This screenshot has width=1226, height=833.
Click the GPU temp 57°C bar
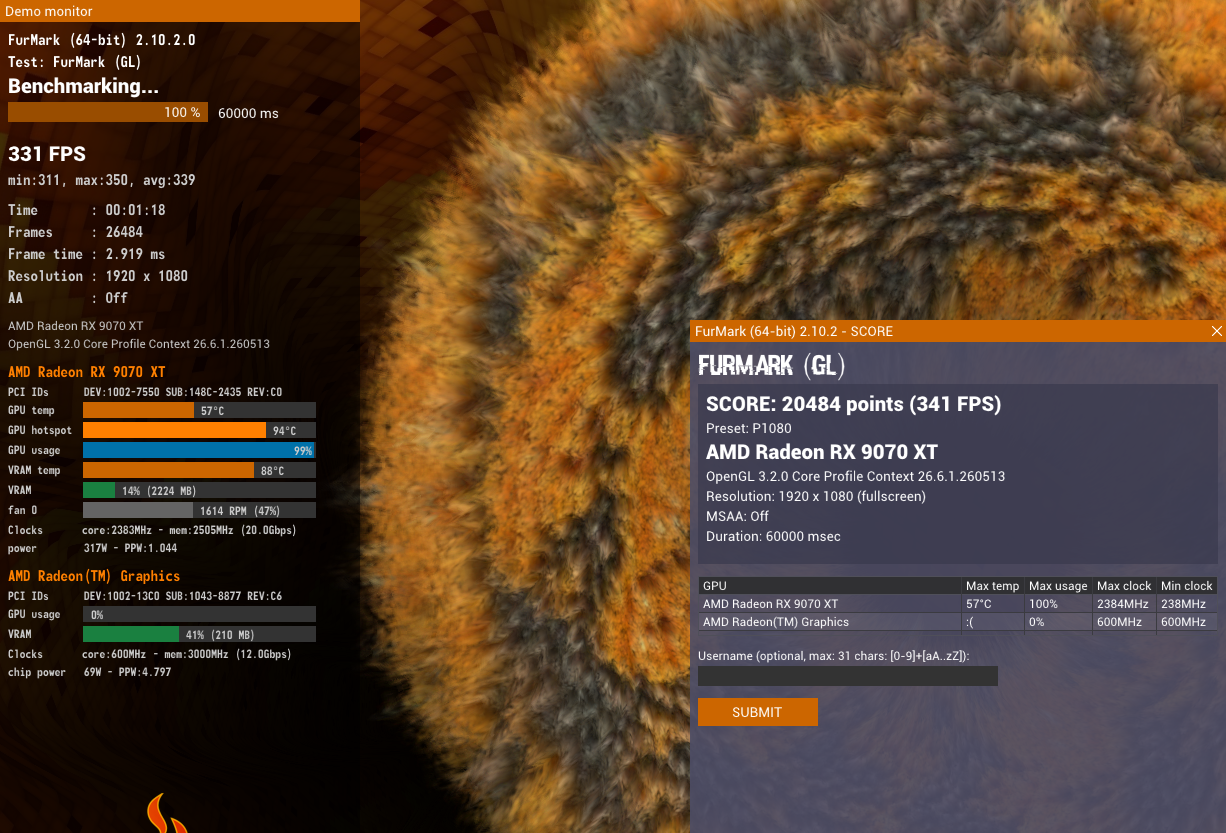coord(199,410)
